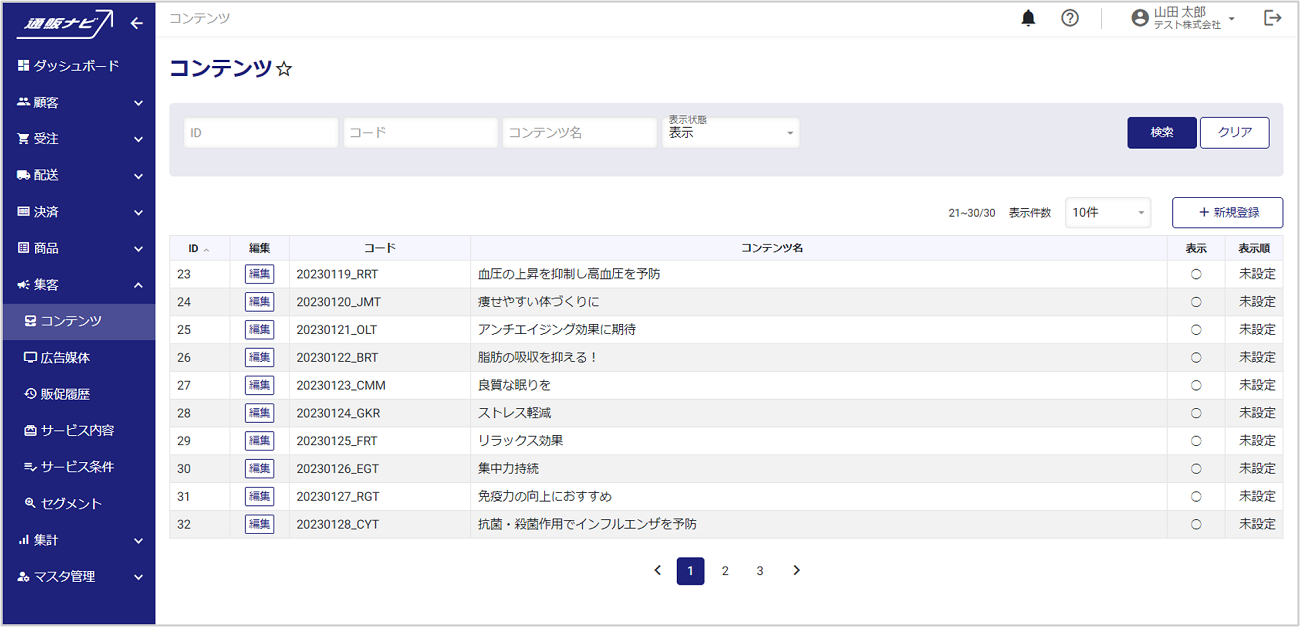The height and width of the screenshot is (627, 1300).
Task: Go to page 2 in pagination
Action: point(725,570)
